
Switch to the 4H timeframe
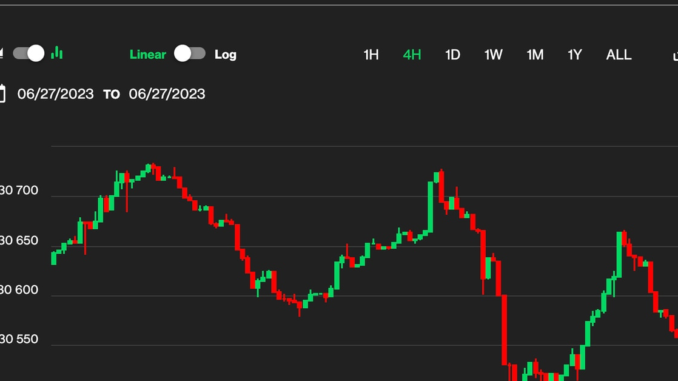point(412,55)
